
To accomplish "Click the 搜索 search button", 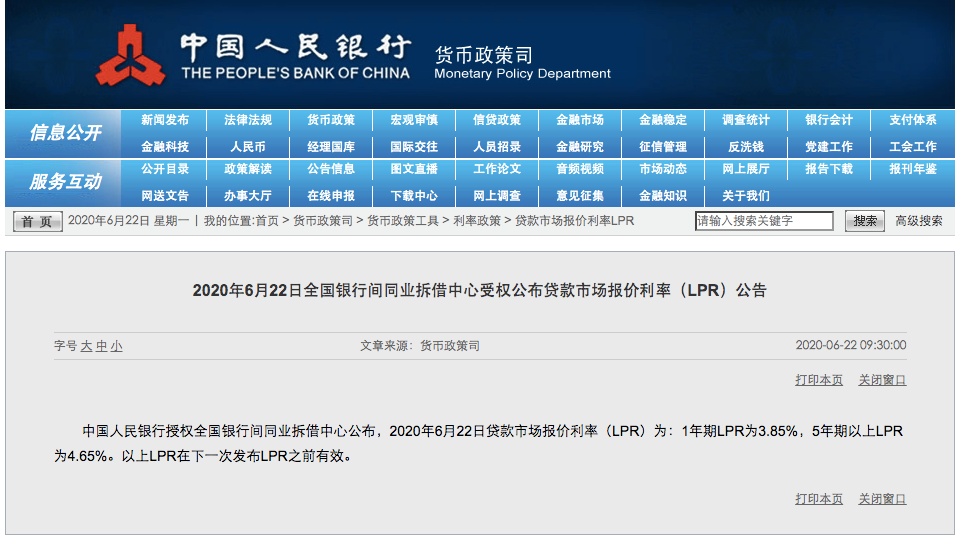I will [x=865, y=221].
